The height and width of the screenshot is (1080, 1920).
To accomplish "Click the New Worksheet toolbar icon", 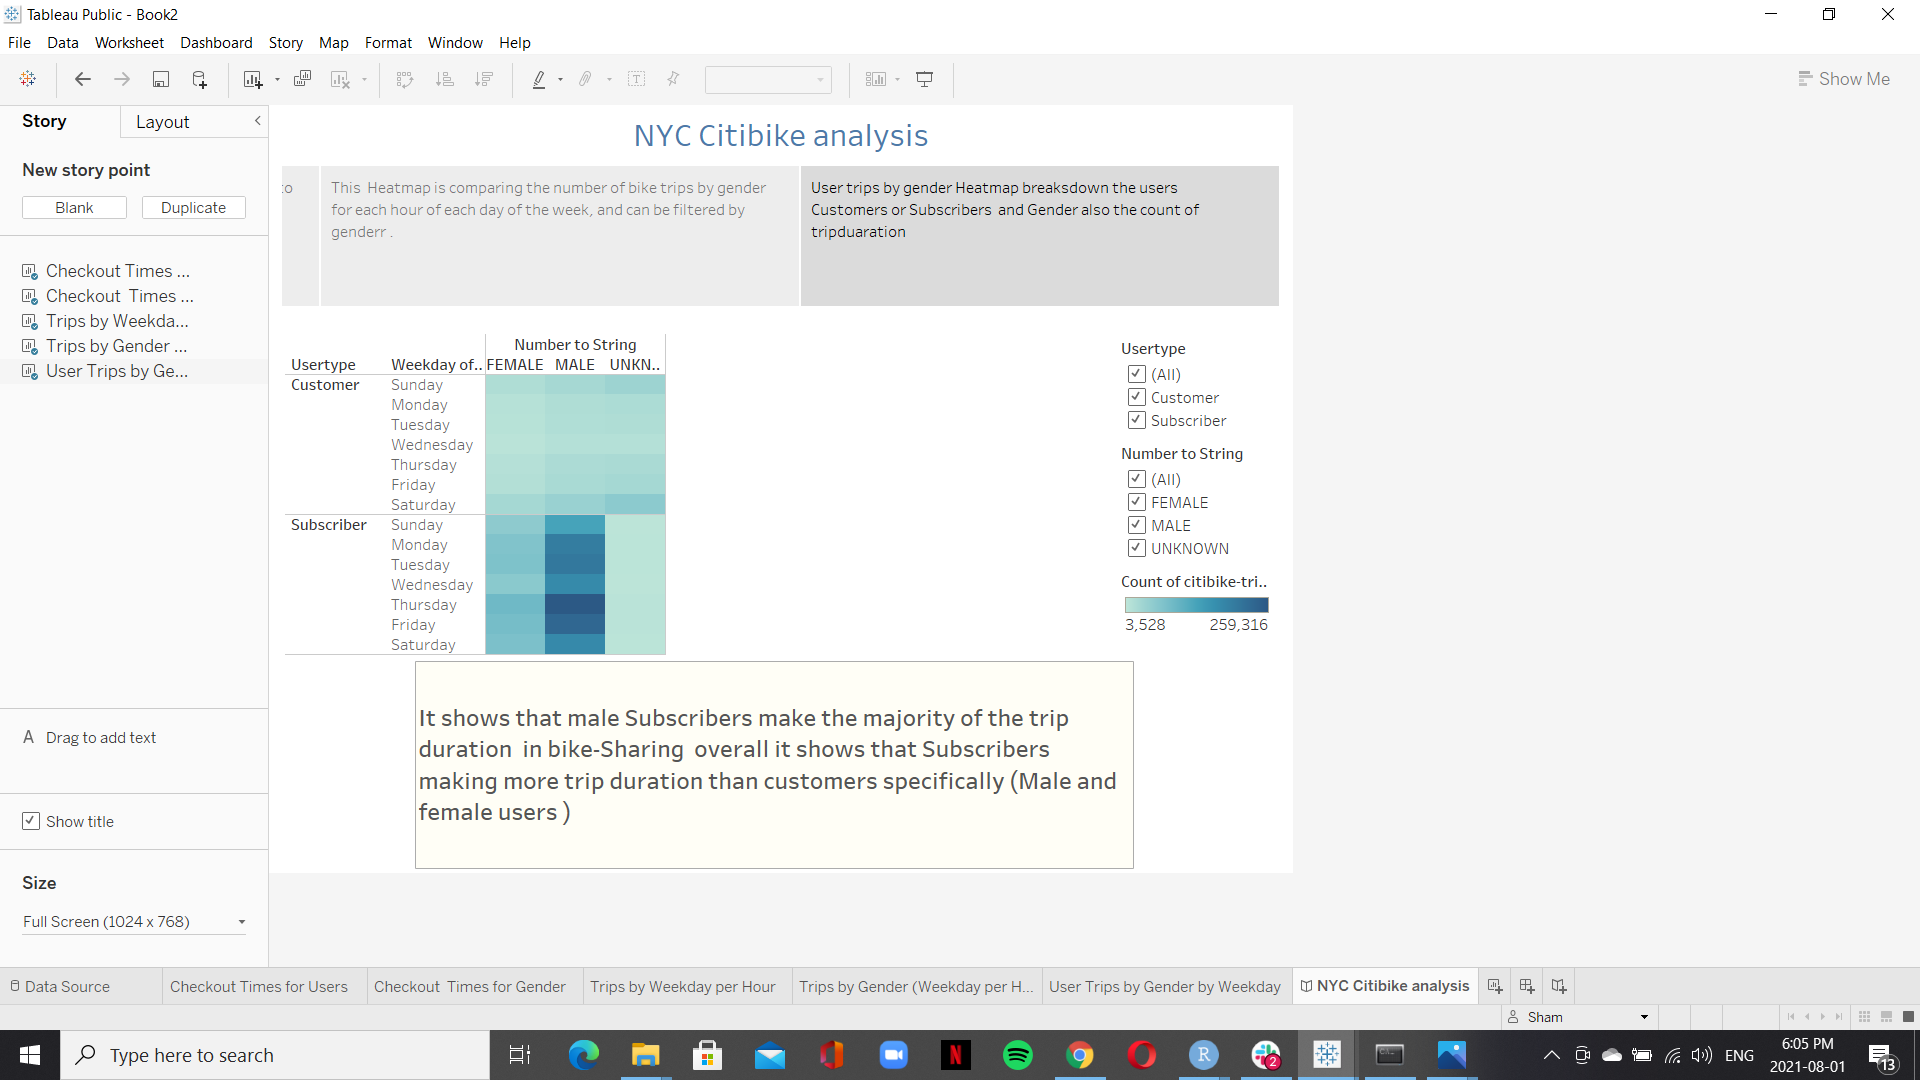I will [253, 79].
